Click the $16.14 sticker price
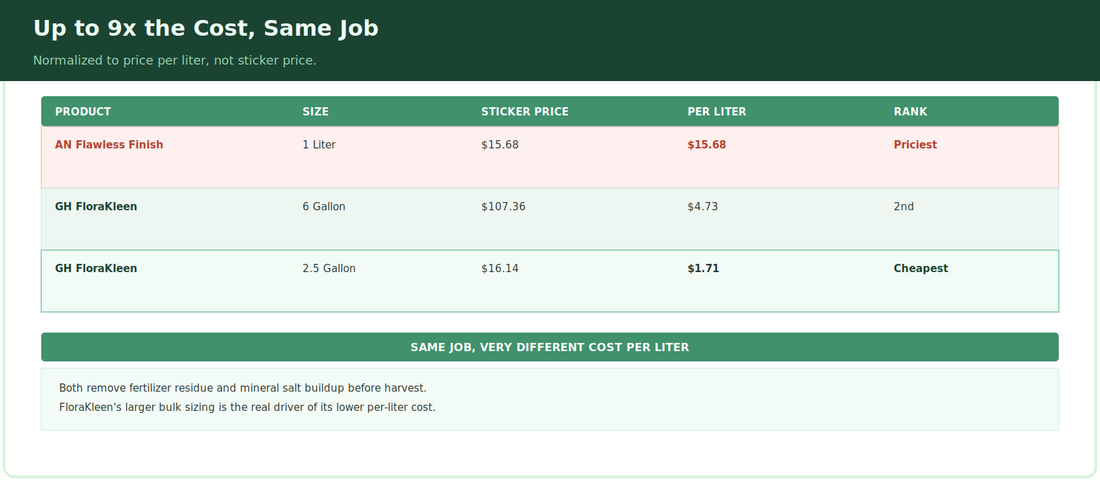The width and height of the screenshot is (1100, 481). (500, 268)
